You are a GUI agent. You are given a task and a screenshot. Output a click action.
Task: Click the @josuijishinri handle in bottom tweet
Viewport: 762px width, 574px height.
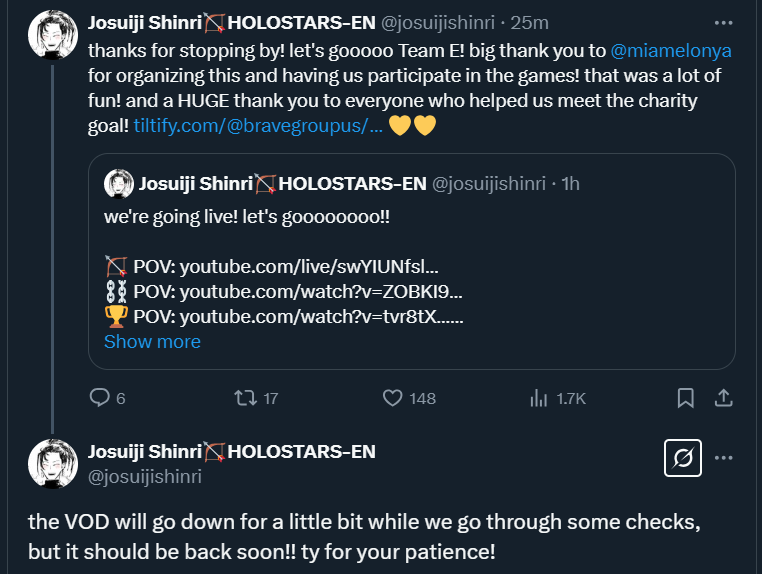pos(145,477)
